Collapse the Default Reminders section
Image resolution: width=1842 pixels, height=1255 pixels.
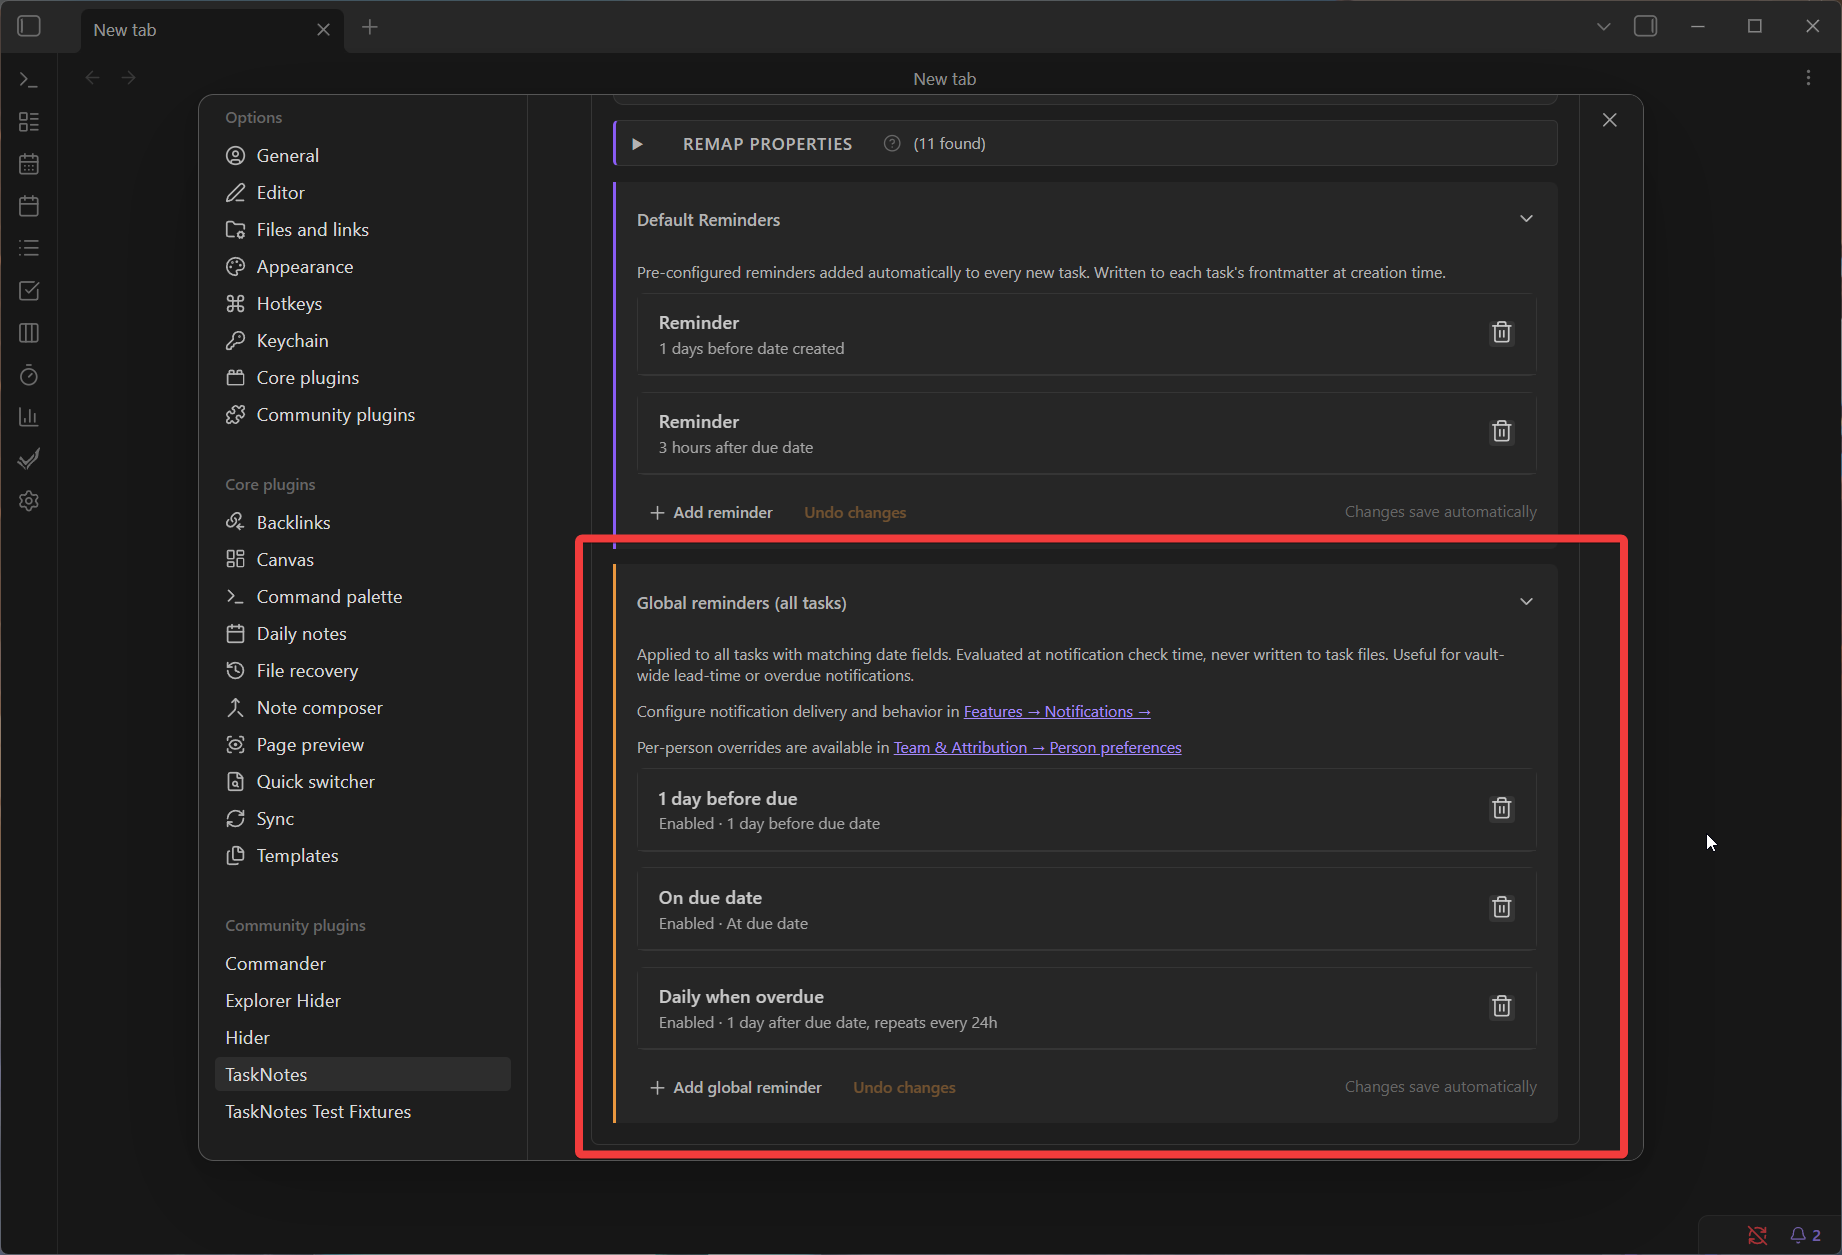1527,217
